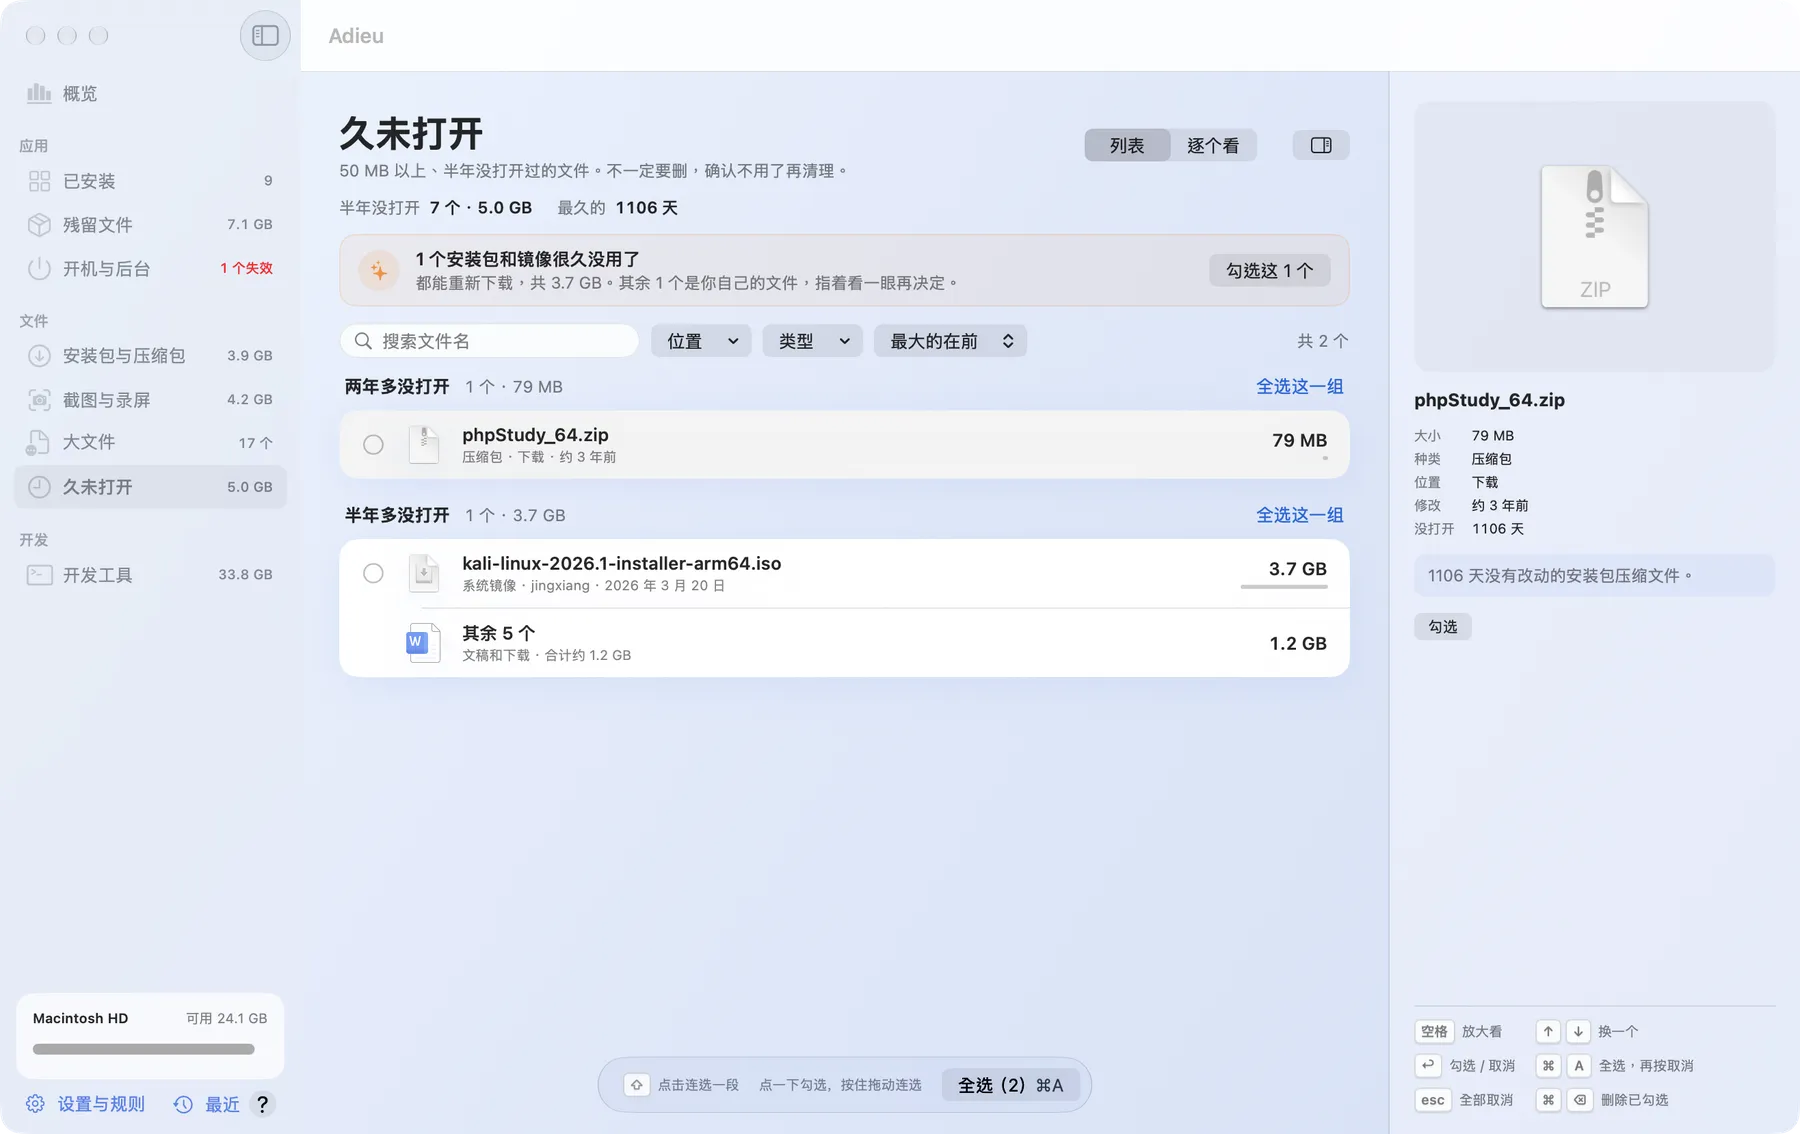Check the circle for kali-linux iso
1800x1134 pixels.
pos(373,573)
